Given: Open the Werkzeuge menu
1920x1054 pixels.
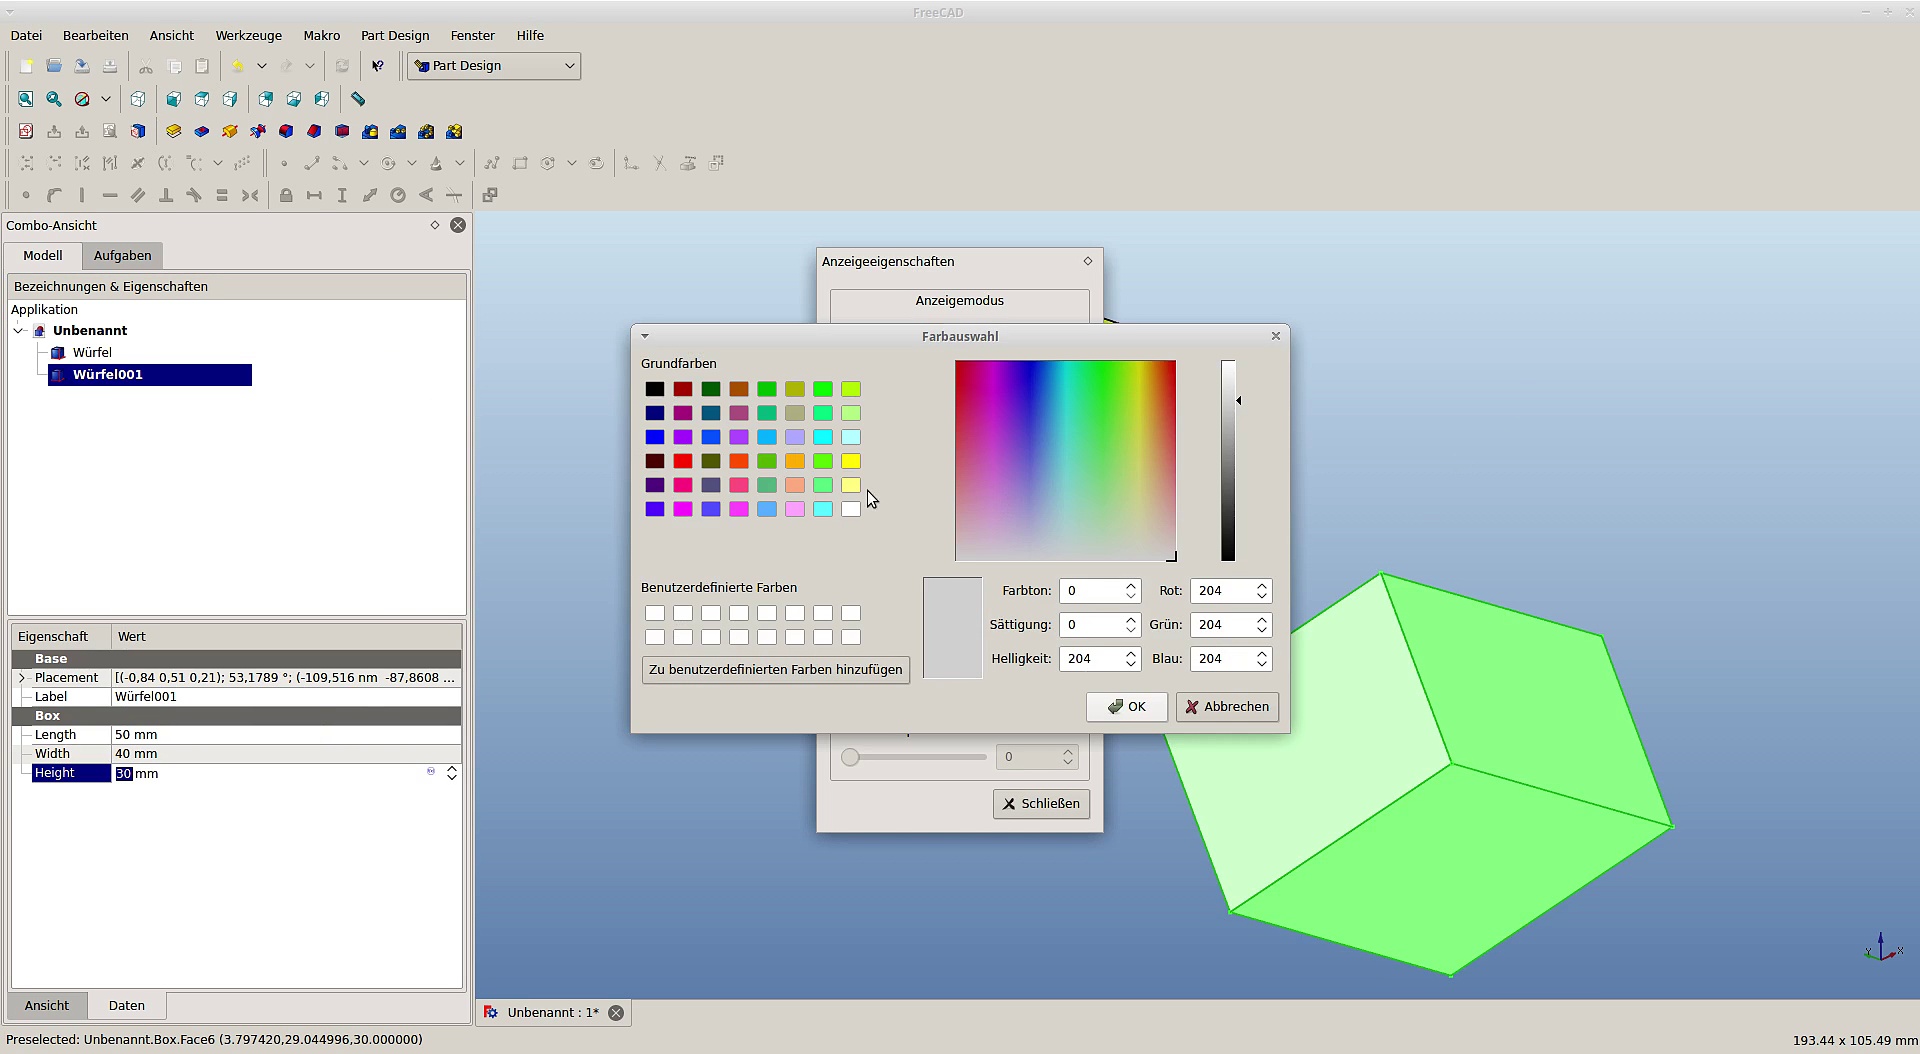Looking at the screenshot, I should (248, 35).
